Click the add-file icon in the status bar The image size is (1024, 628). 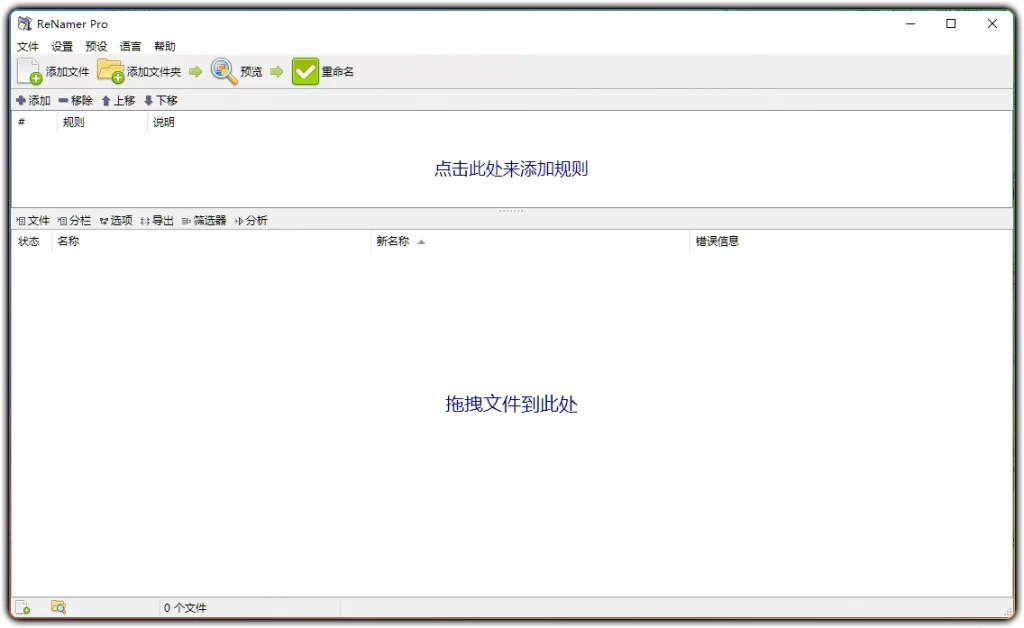pos(22,606)
